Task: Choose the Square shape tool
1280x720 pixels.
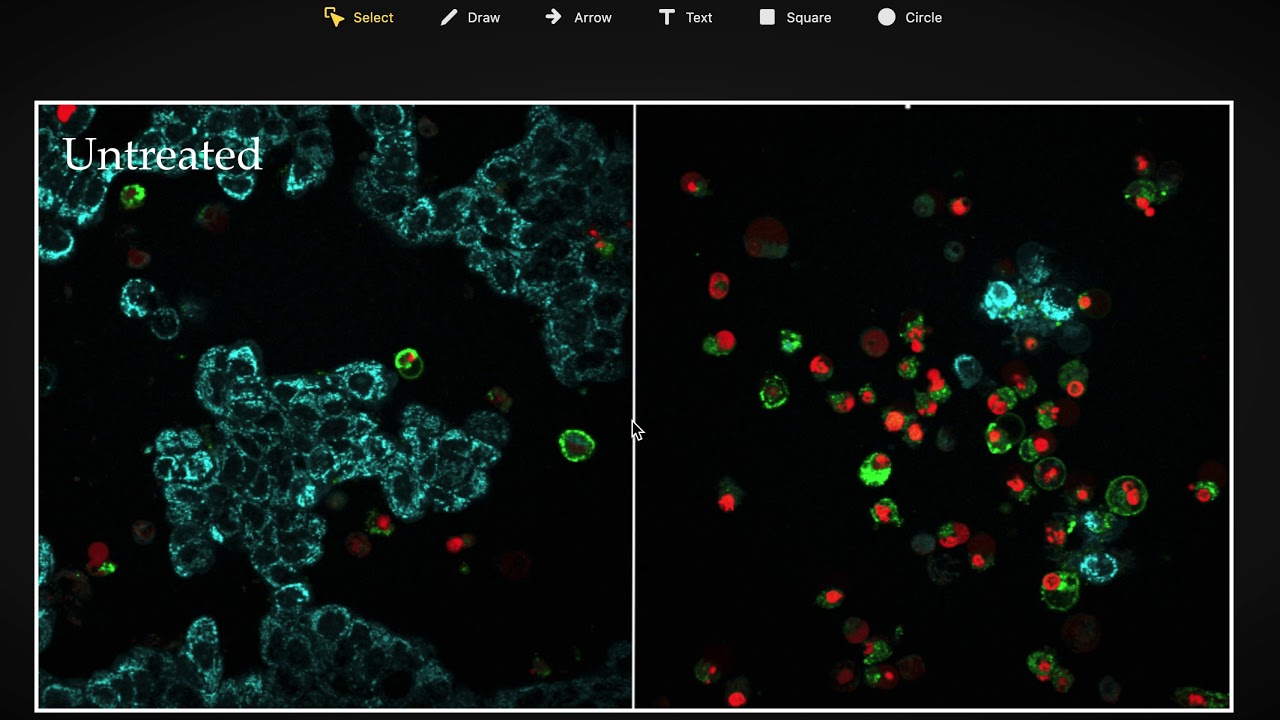Action: (795, 17)
